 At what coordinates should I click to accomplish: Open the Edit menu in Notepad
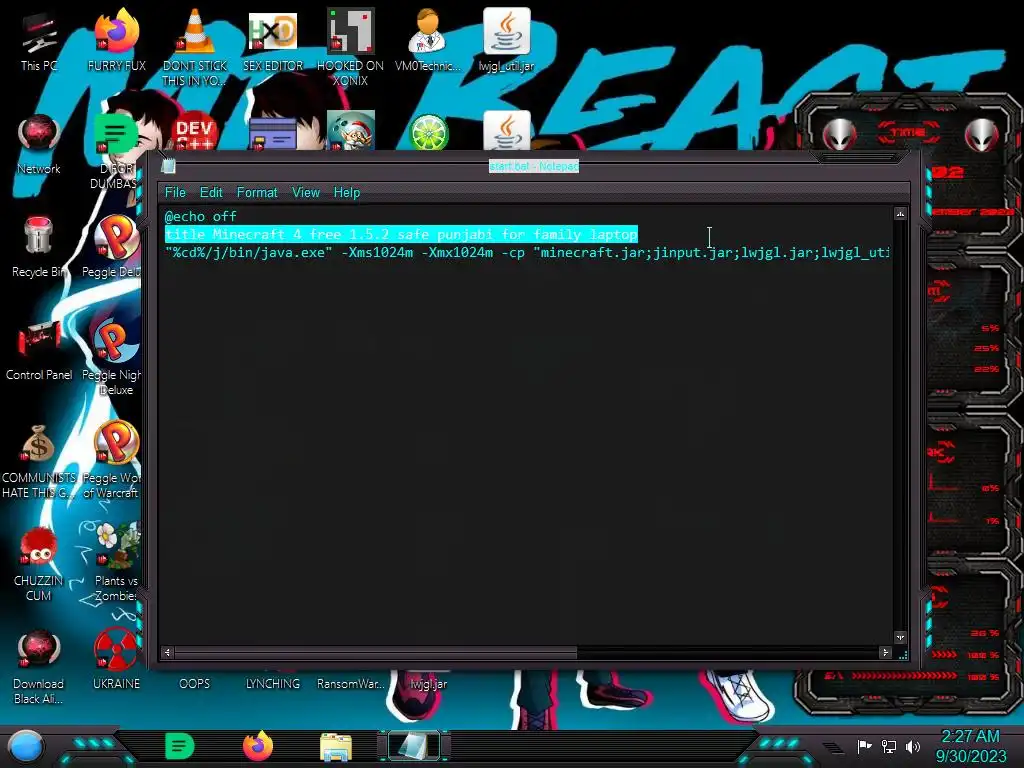pos(211,193)
